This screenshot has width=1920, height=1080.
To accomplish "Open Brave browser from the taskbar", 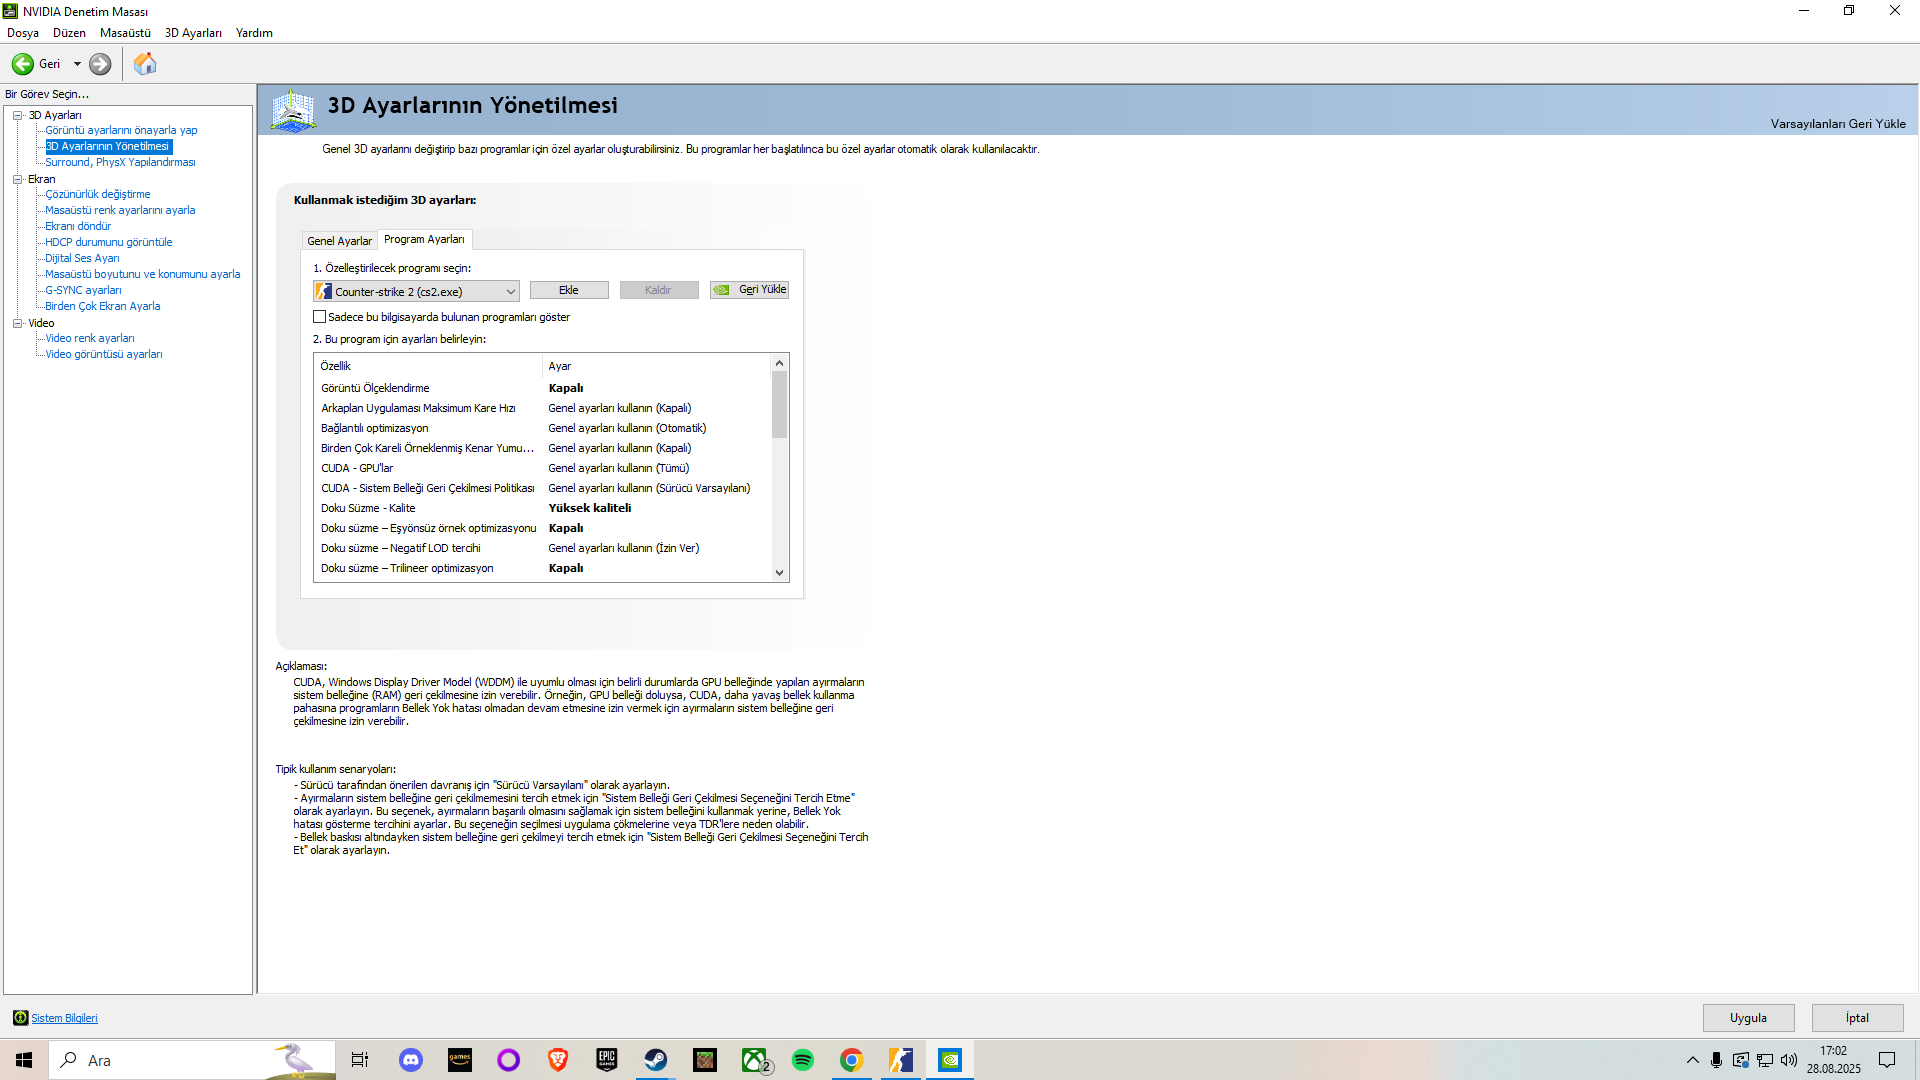I will click(x=558, y=1060).
